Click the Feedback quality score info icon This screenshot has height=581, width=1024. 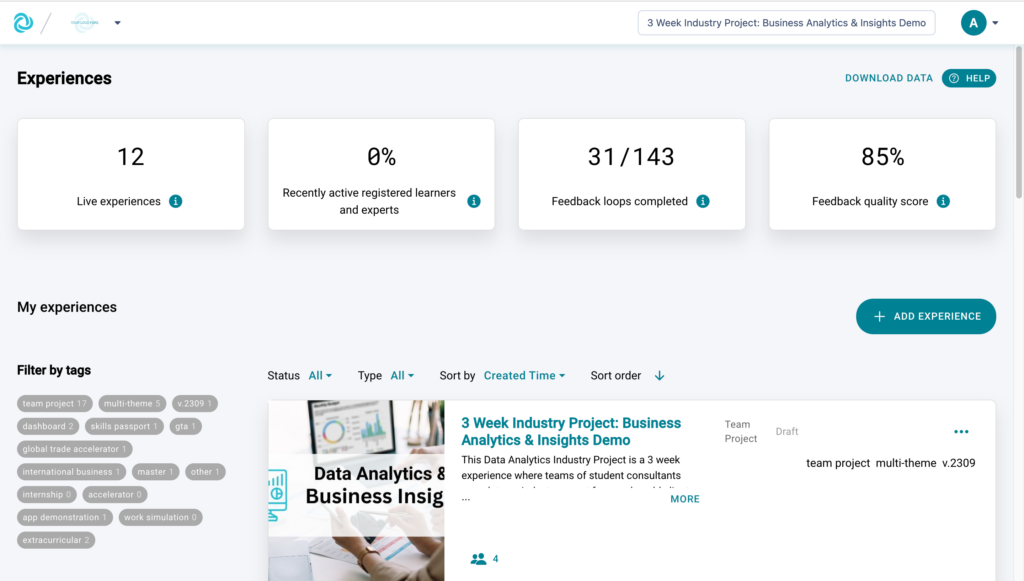[943, 201]
